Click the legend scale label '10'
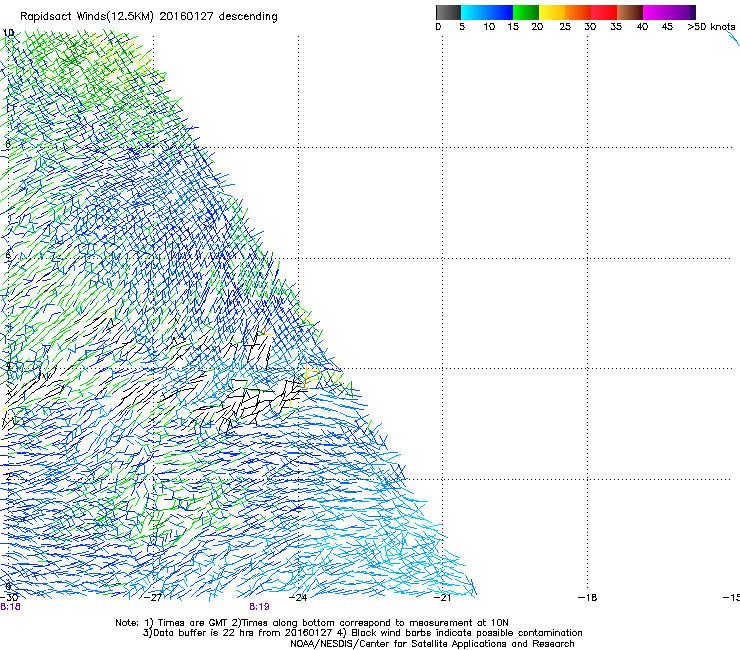The height and width of the screenshot is (650, 740). tap(489, 27)
